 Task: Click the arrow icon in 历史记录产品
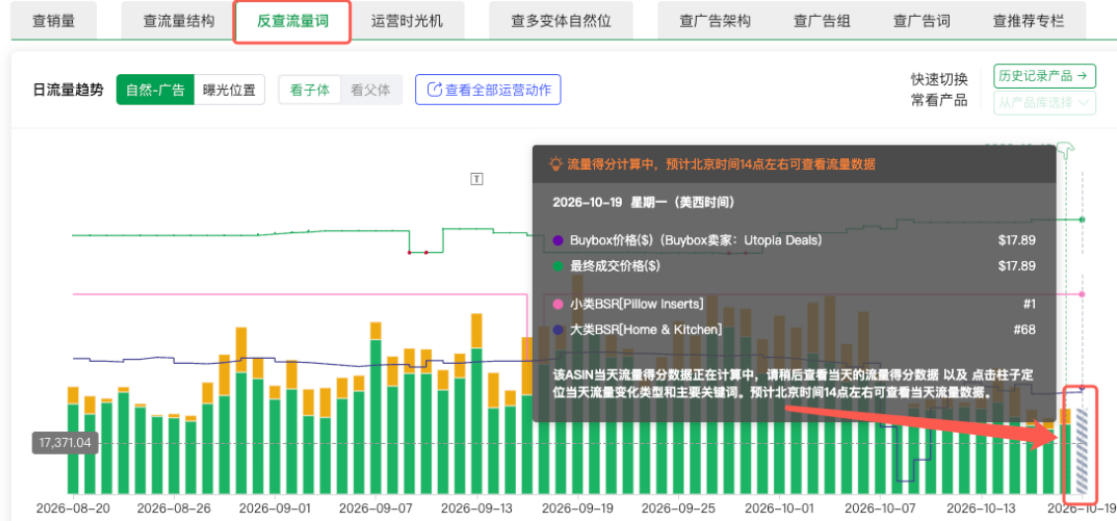1081,76
